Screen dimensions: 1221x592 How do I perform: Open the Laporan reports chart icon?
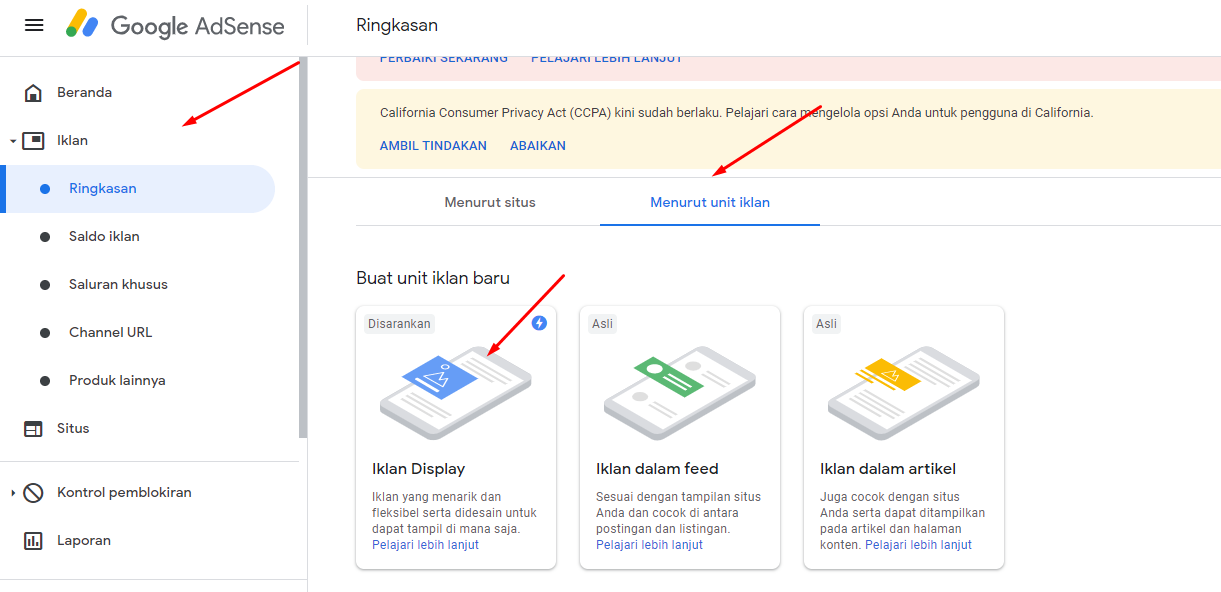click(33, 541)
